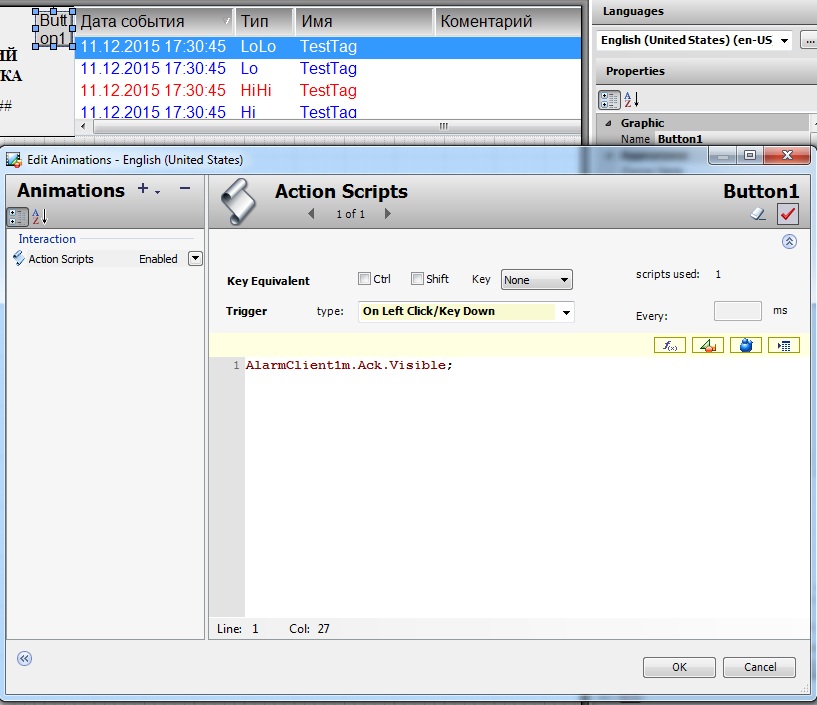The image size is (817, 705).
Task: Sort animations alphabetically with the AZ icon
Action: pos(40,216)
